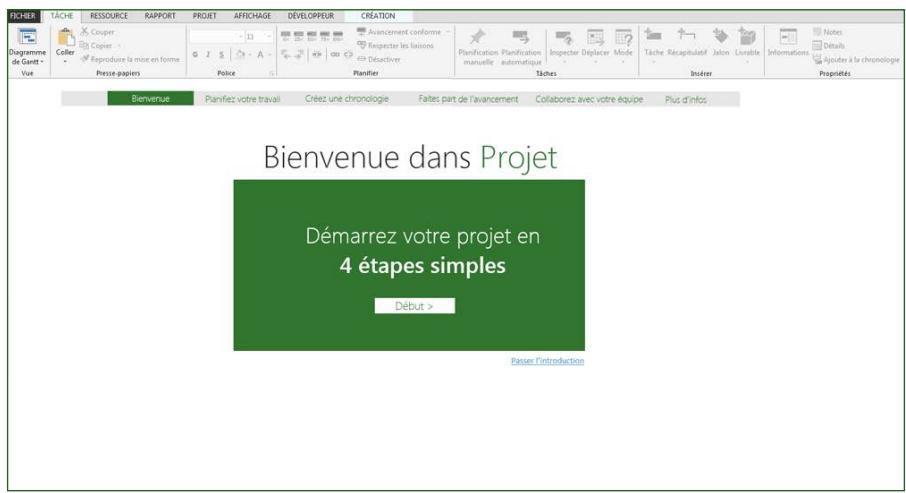Open the font color A picker

click(x=263, y=54)
